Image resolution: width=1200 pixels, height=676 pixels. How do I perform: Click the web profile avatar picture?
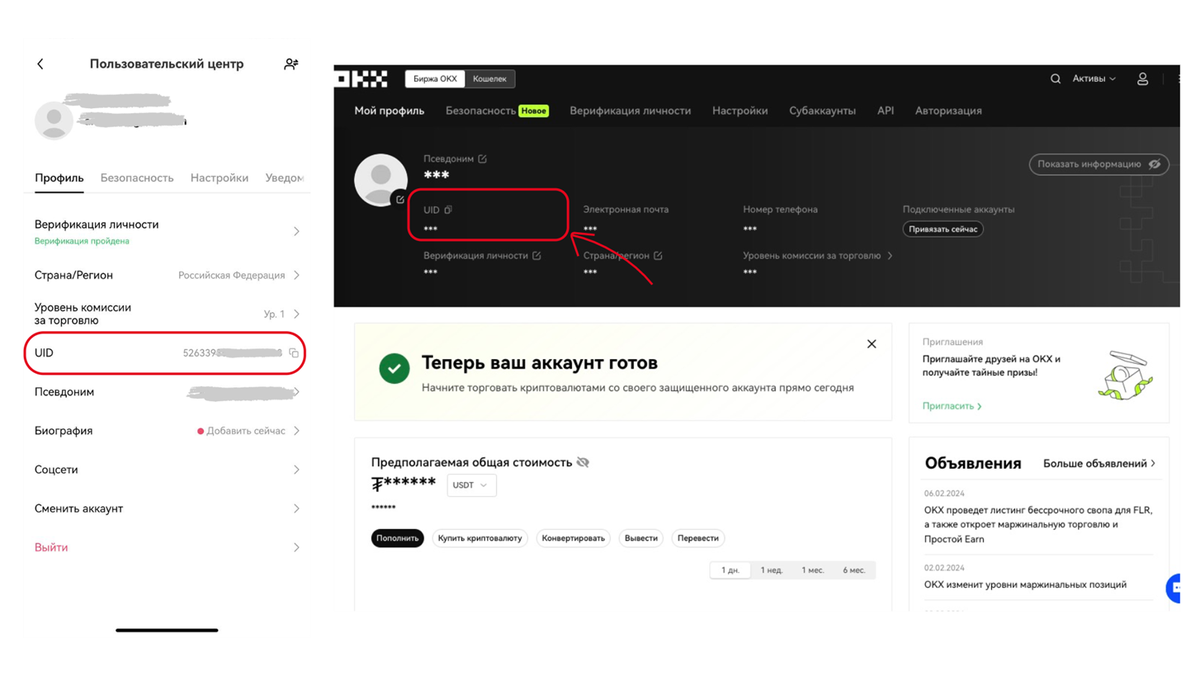380,180
